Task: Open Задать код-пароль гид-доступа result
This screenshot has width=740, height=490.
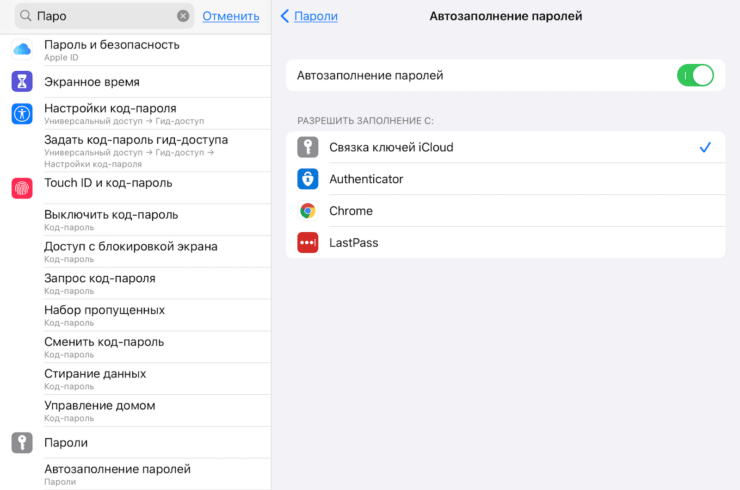Action: tap(135, 151)
